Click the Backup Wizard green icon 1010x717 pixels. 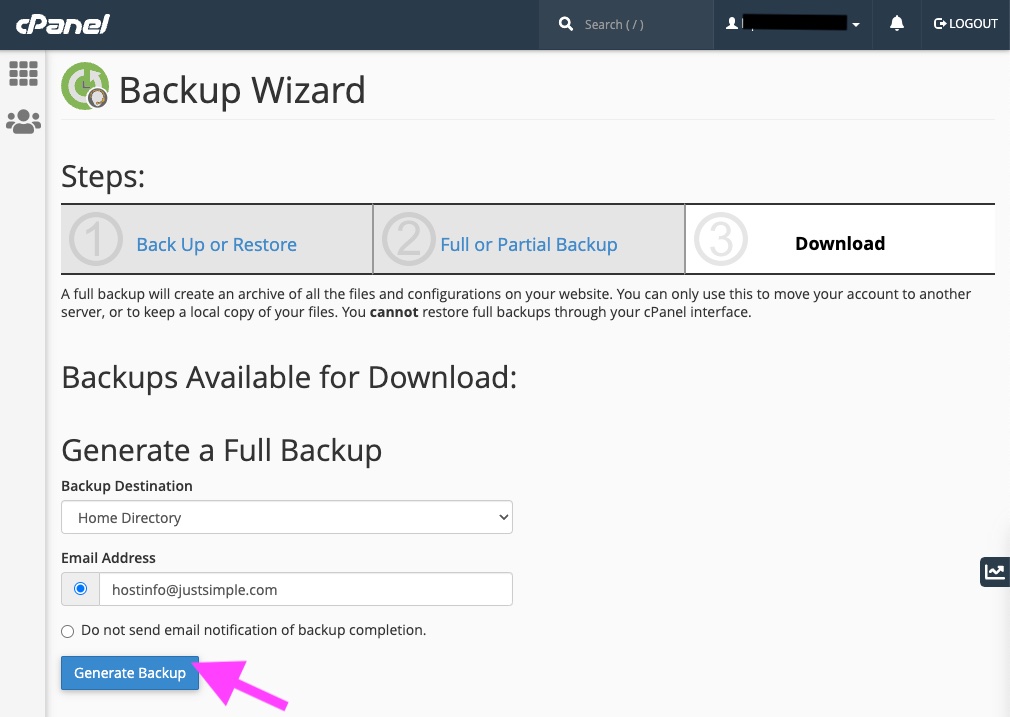click(84, 86)
